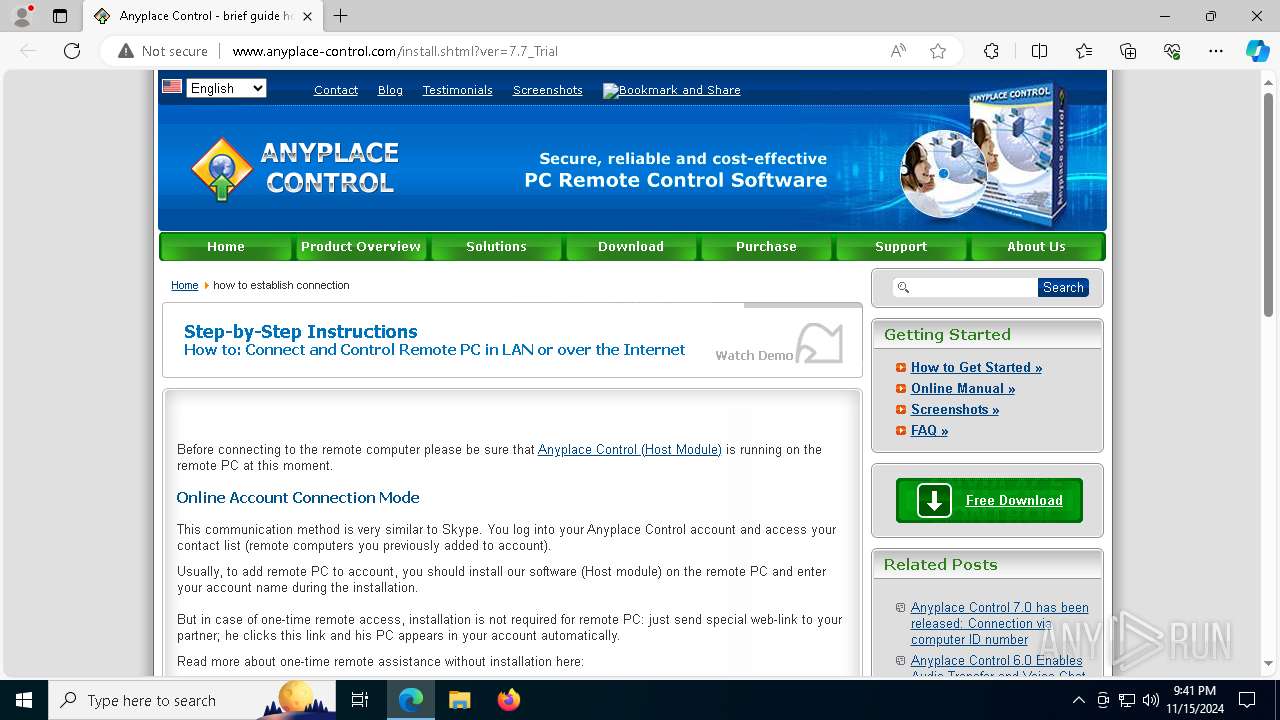The width and height of the screenshot is (1280, 720).
Task: Open Windows Start menu
Action: pyautogui.click(x=24, y=700)
